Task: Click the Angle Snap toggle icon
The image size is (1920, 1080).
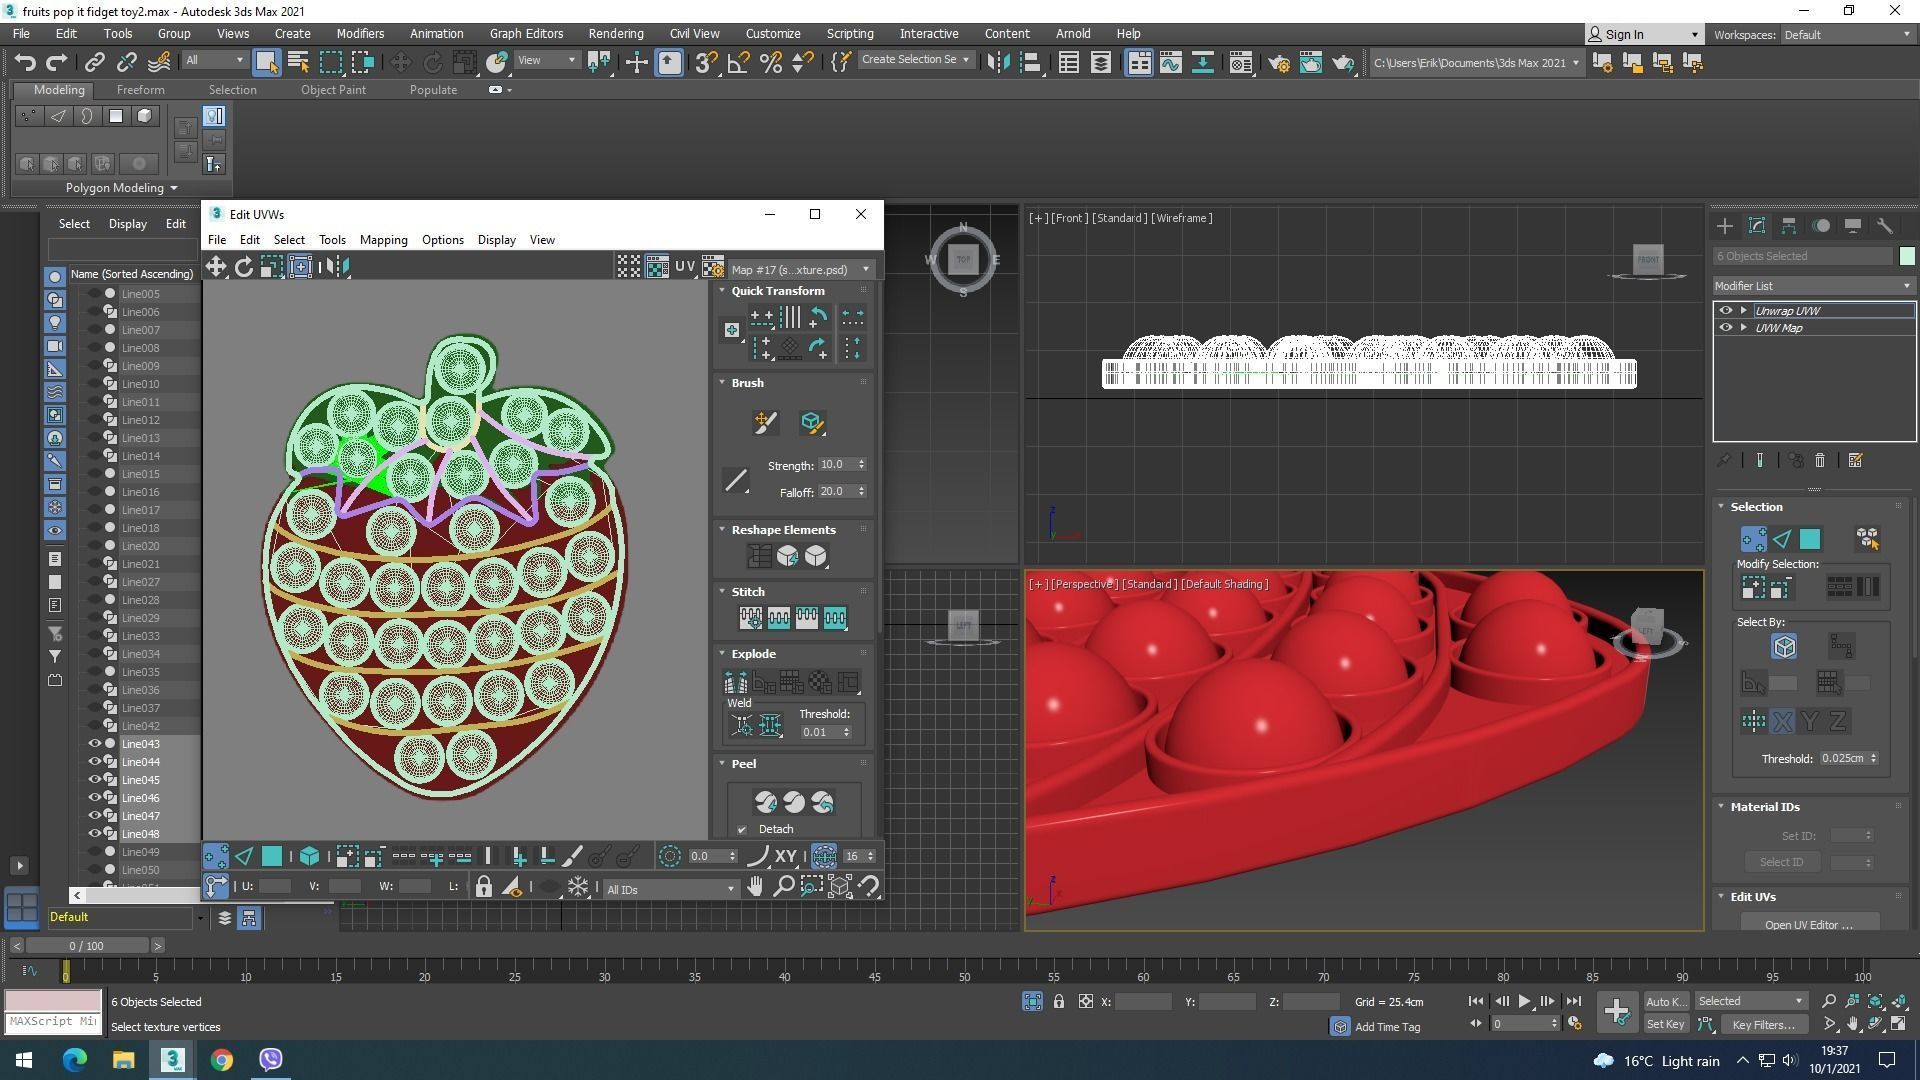Action: (738, 62)
